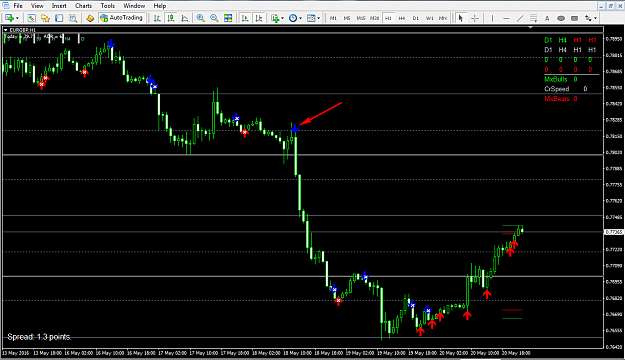This screenshot has height=360, width=625.
Task: Select the H4 timeframe
Action: [402, 18]
